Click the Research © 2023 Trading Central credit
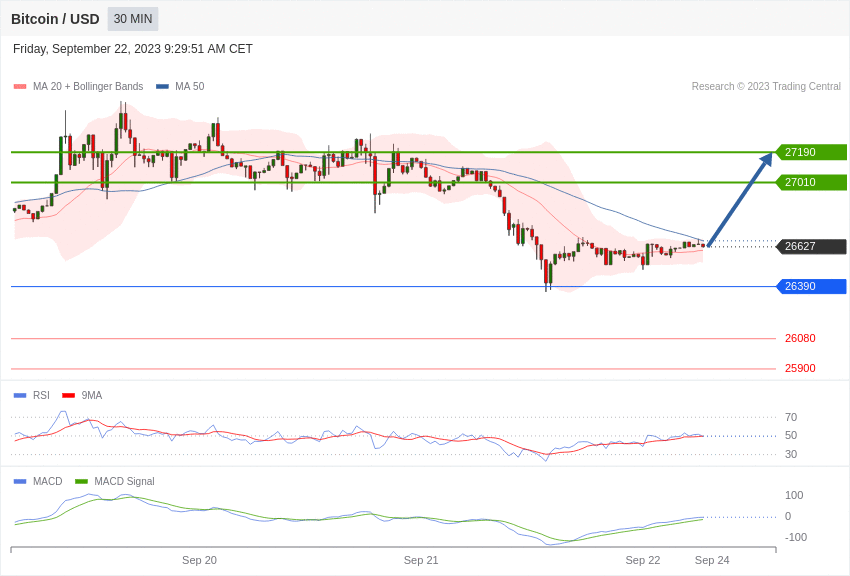The width and height of the screenshot is (850, 576). tap(766, 86)
